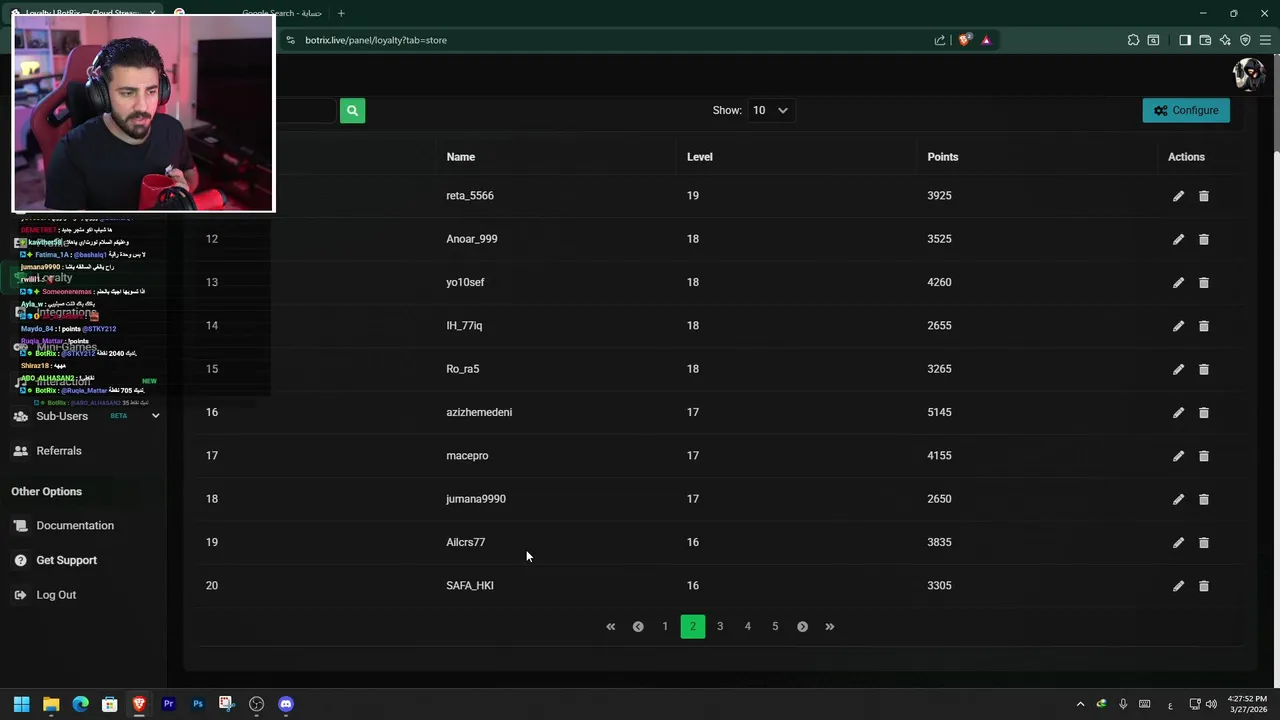Screen dimensions: 1280x720
Task: Edit the azizhemedeni row
Action: click(x=1178, y=413)
